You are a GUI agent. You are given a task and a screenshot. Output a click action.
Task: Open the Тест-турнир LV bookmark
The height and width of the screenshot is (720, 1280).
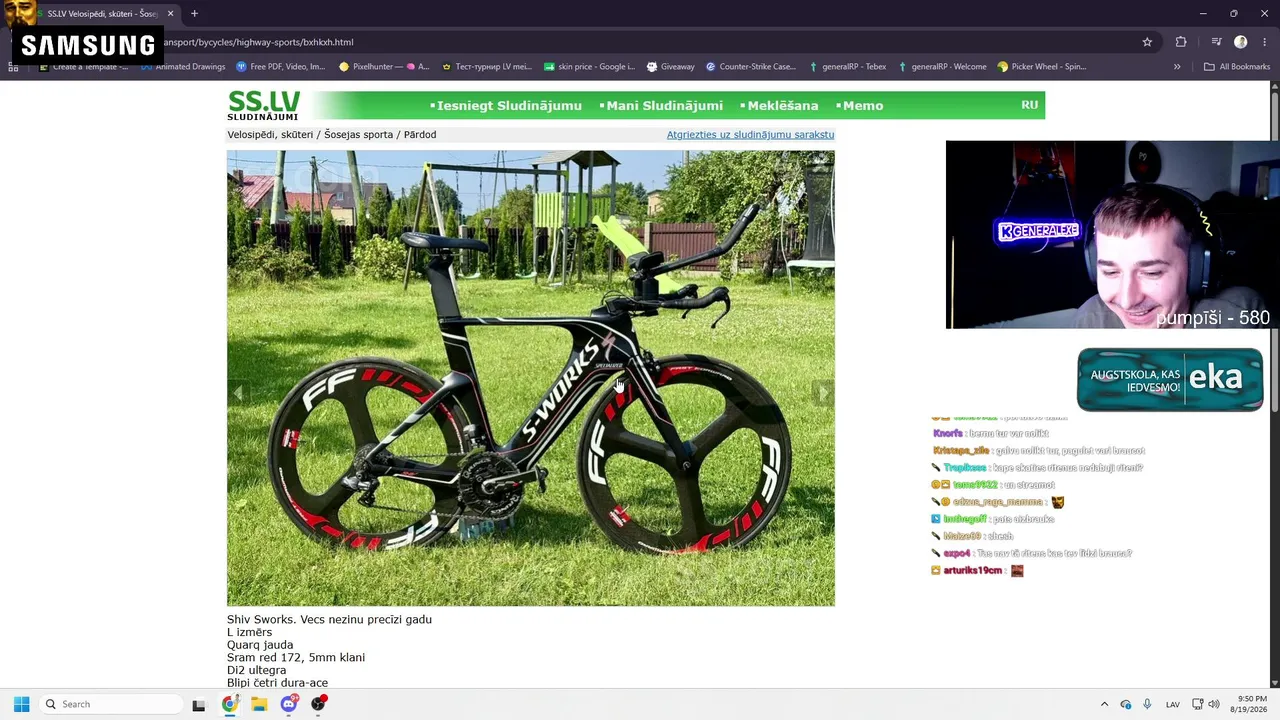click(x=486, y=67)
